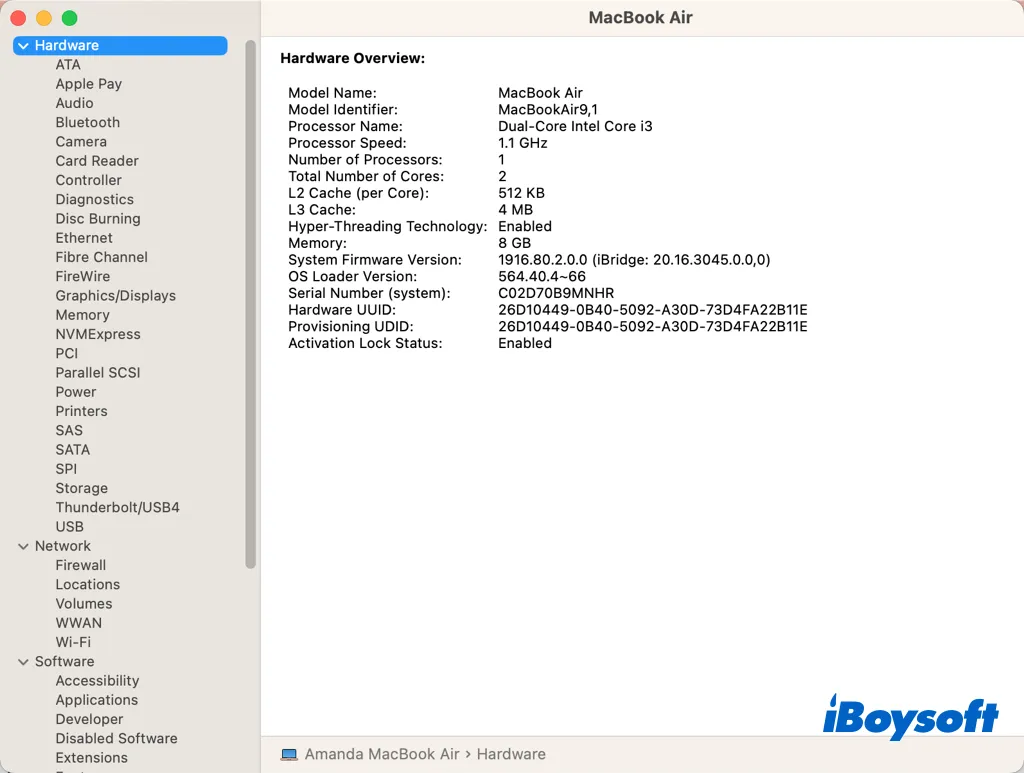Select NVMExpress from the hardware list
This screenshot has width=1024, height=773.
98,334
